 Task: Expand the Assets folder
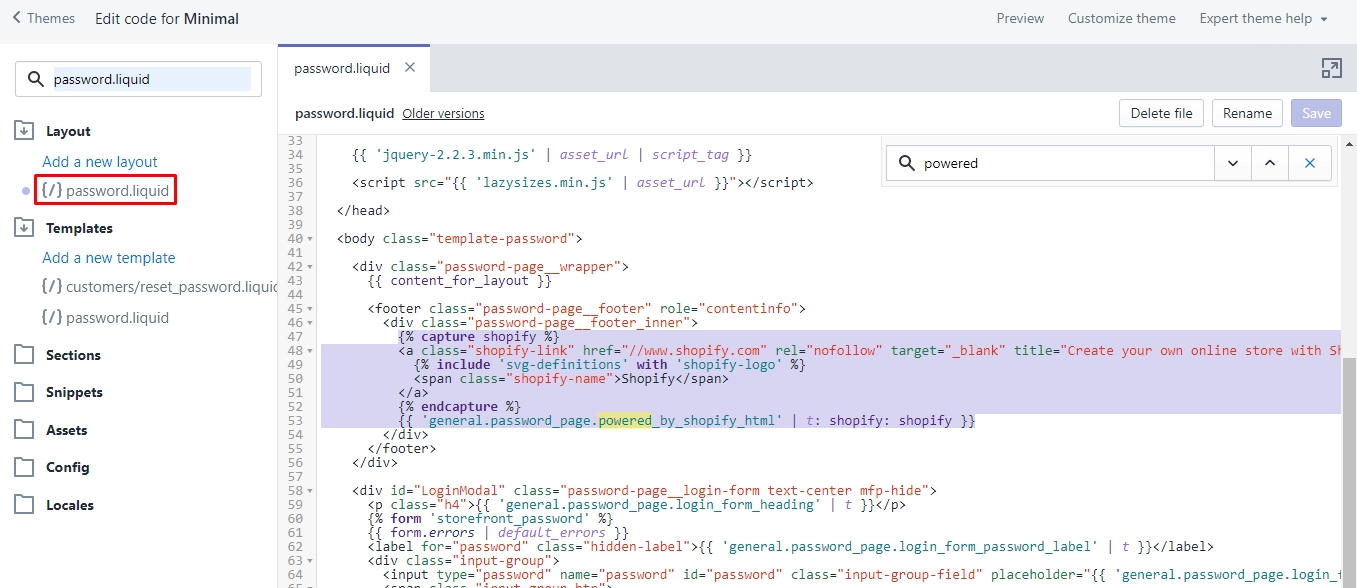pyautogui.click(x=24, y=430)
